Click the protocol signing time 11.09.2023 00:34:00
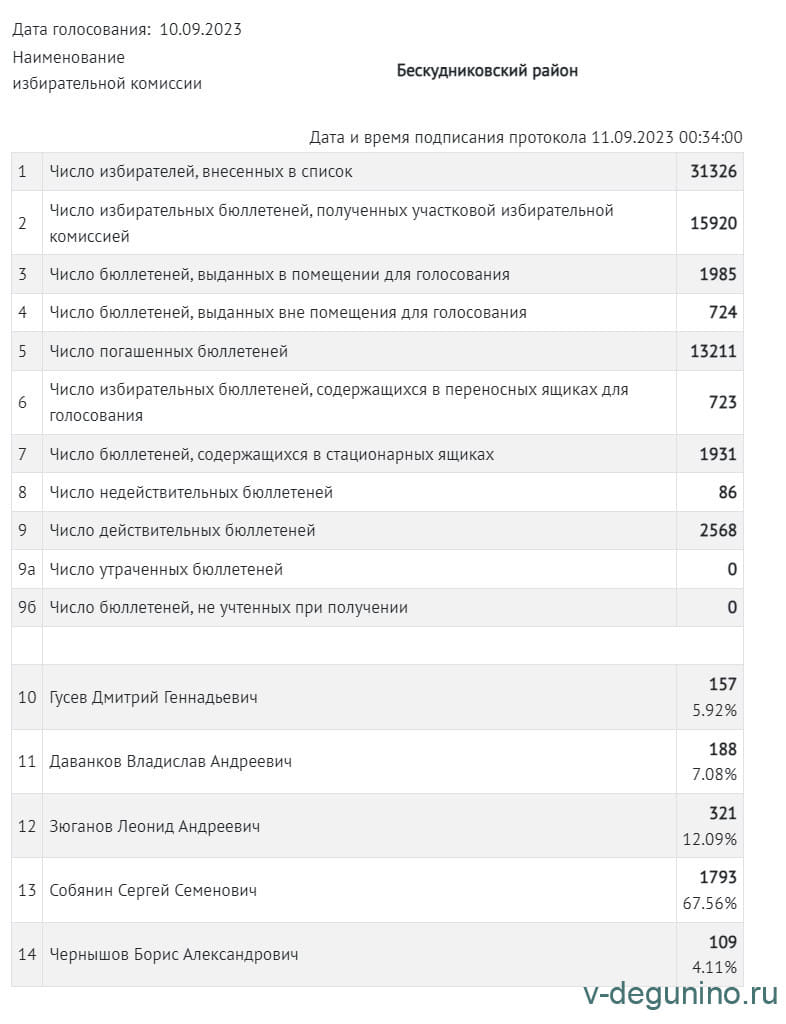 point(667,137)
